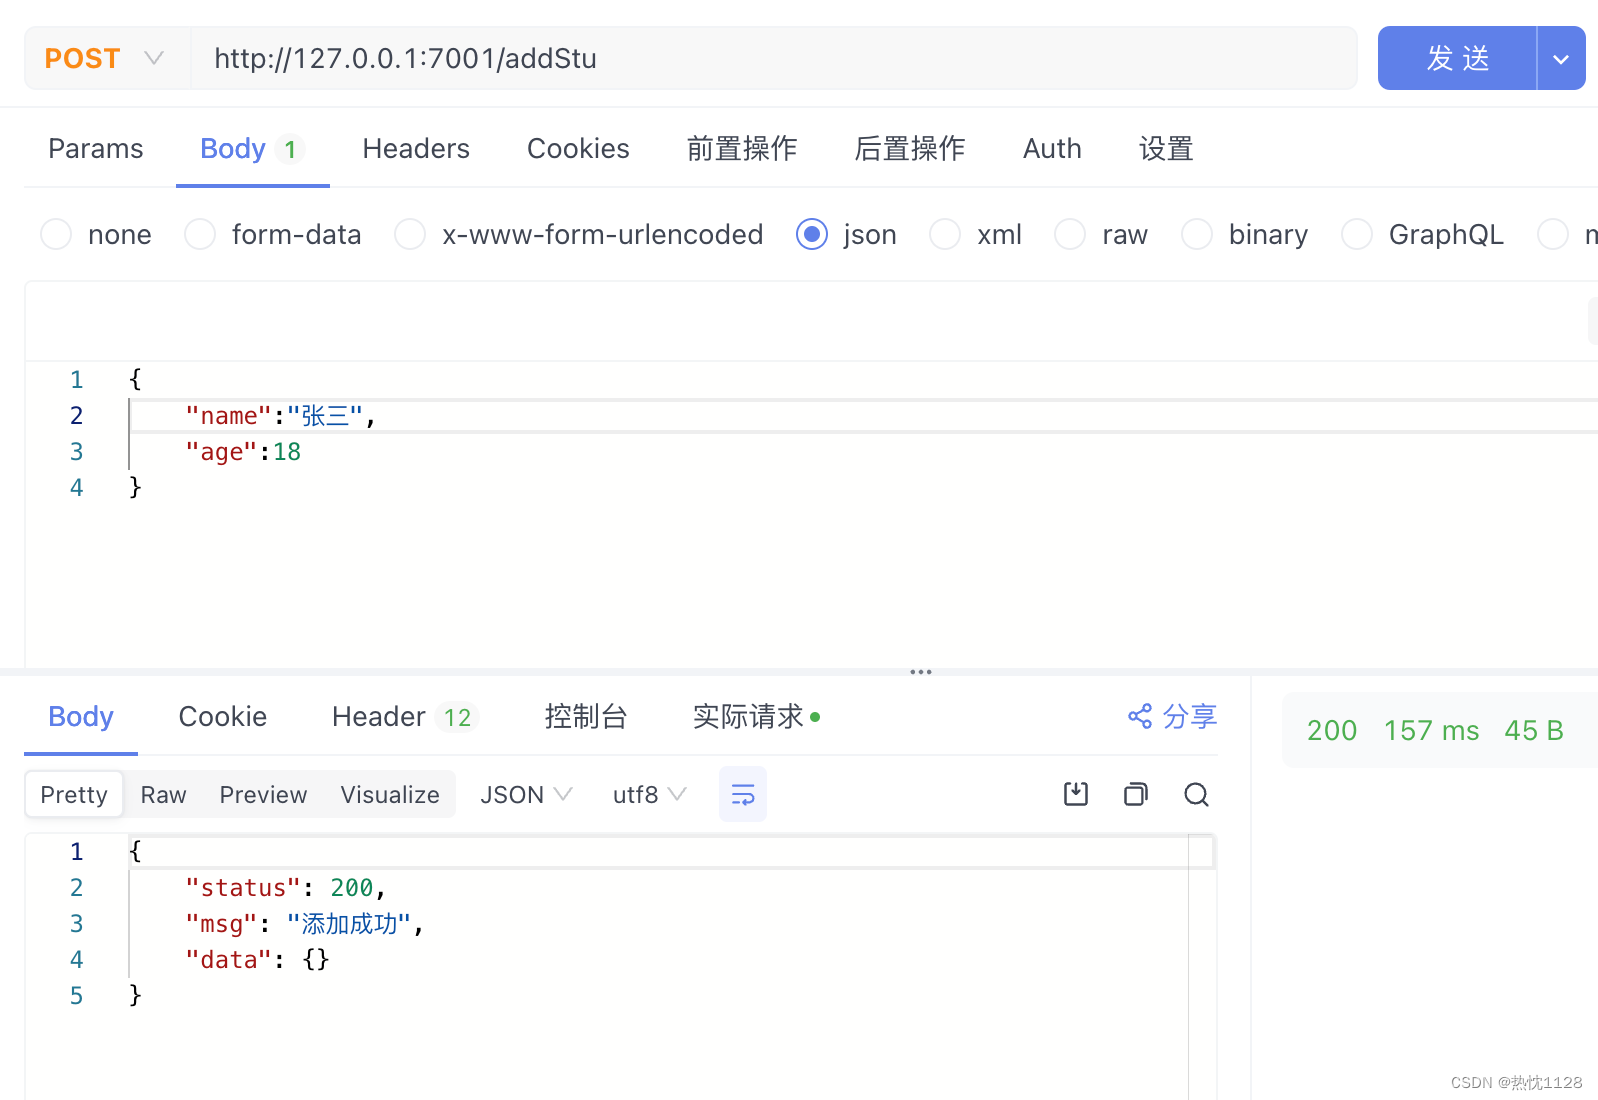Switch to the response Body tab

tap(81, 716)
